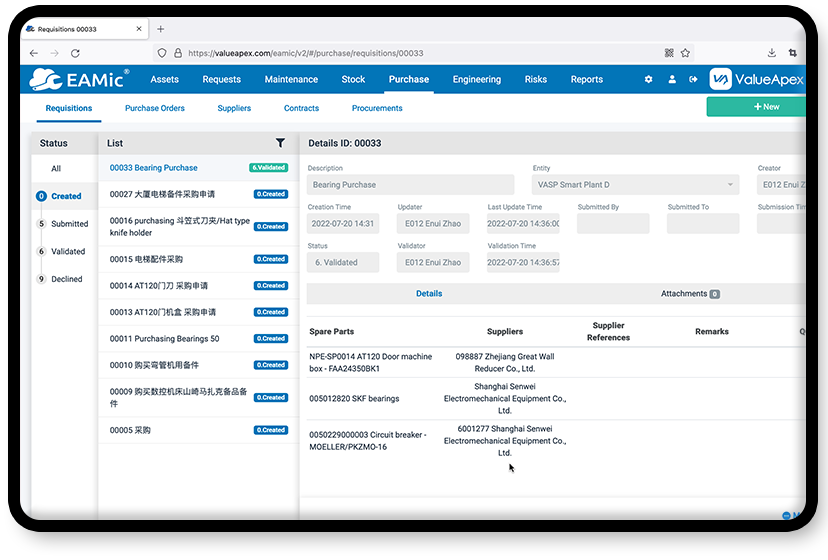Switch to the Purchase Orders tab

[154, 108]
